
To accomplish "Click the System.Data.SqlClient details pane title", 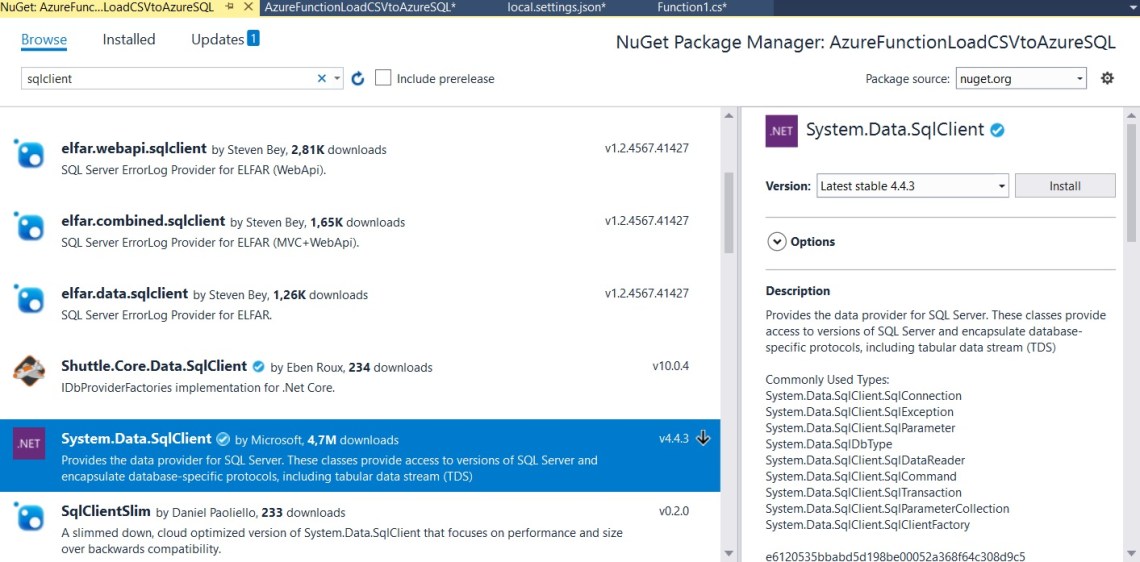I will click(x=895, y=130).
